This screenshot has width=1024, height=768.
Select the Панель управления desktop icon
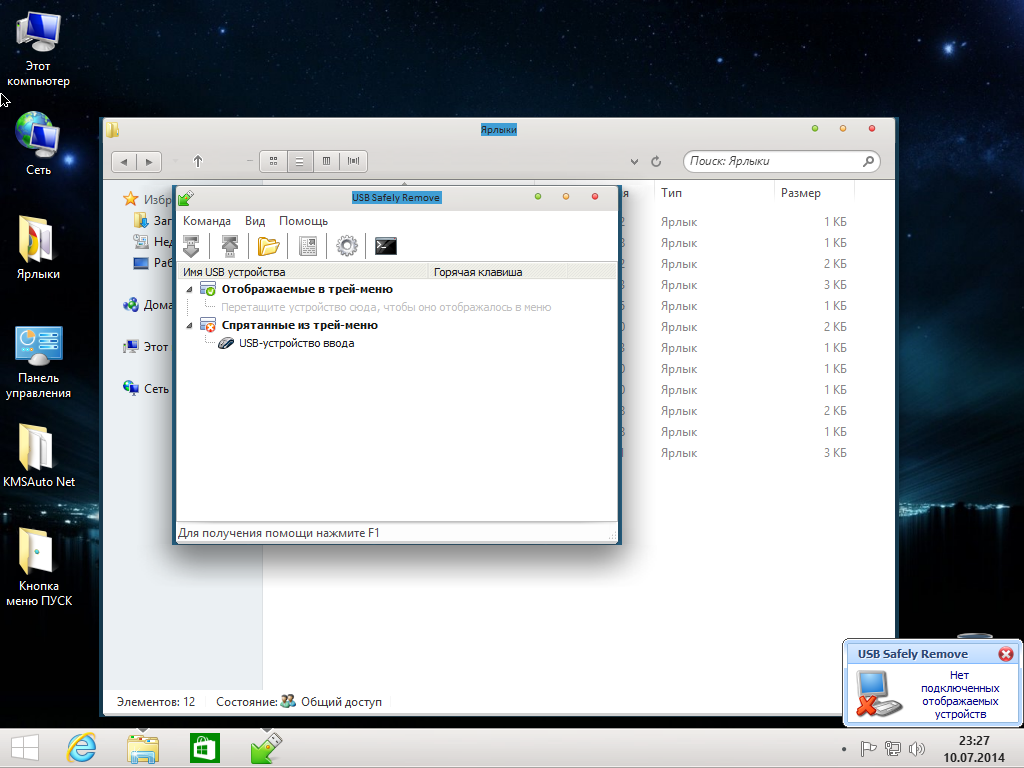point(38,362)
